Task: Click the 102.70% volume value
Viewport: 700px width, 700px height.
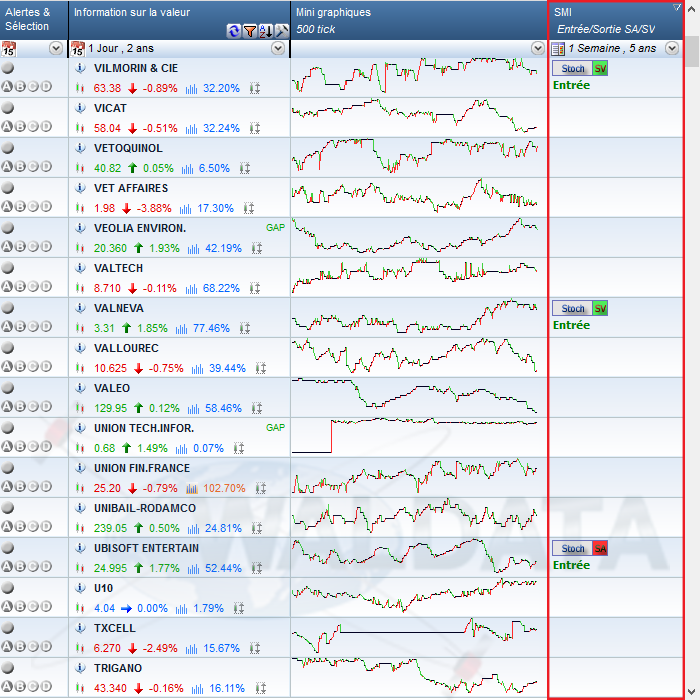Action: pos(224,488)
